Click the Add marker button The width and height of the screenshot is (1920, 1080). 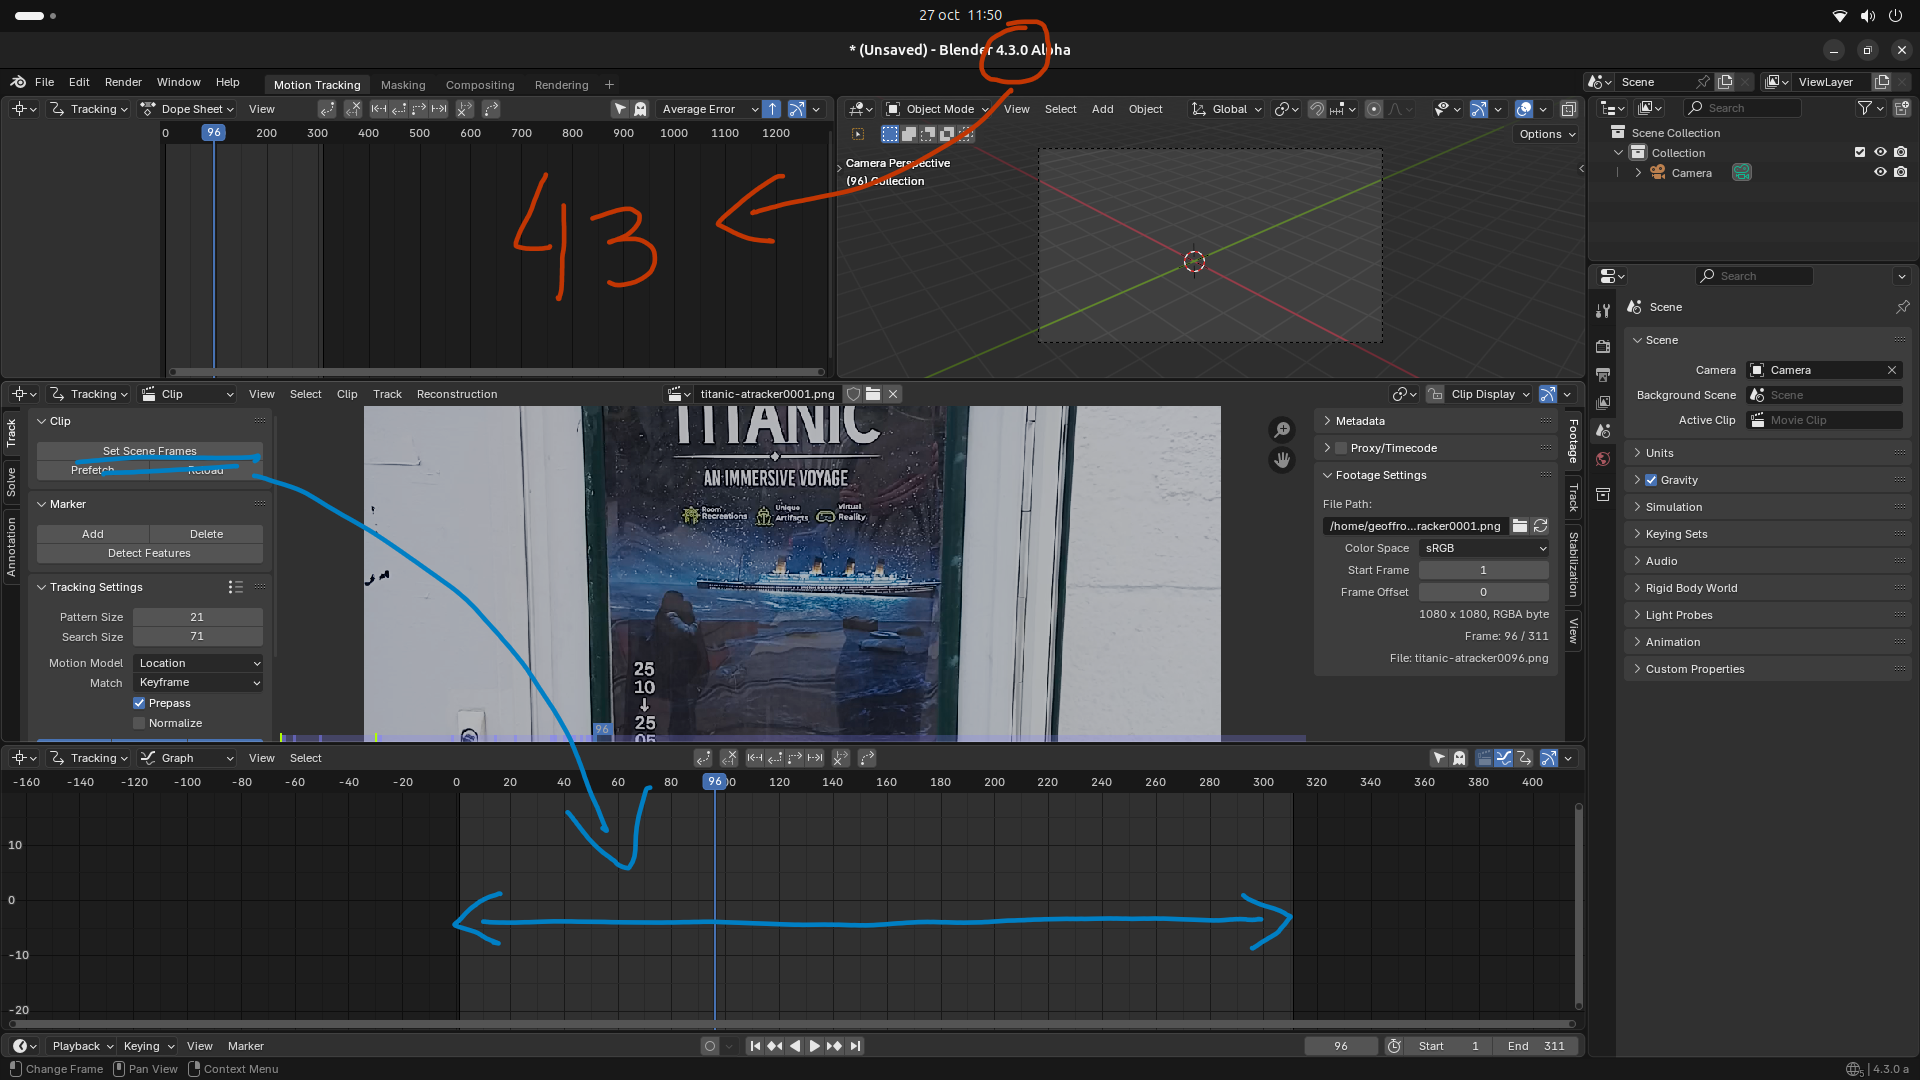point(93,534)
